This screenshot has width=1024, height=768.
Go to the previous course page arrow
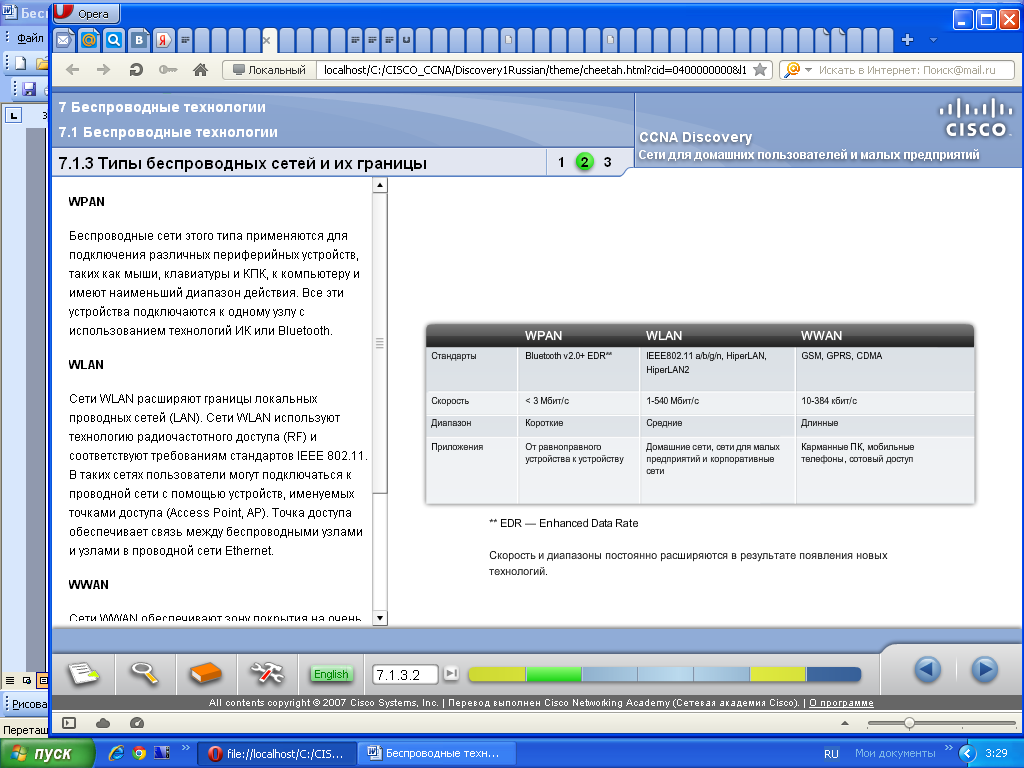927,670
